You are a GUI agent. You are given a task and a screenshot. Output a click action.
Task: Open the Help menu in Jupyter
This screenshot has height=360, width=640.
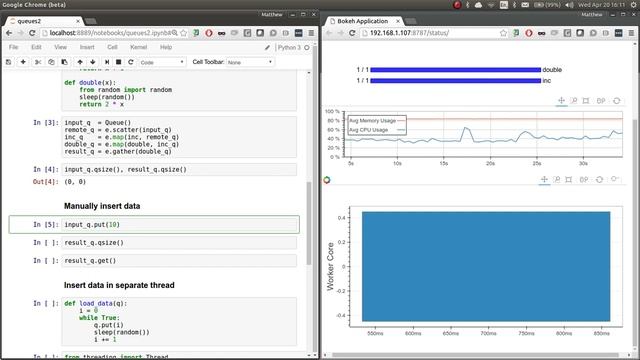point(166,47)
